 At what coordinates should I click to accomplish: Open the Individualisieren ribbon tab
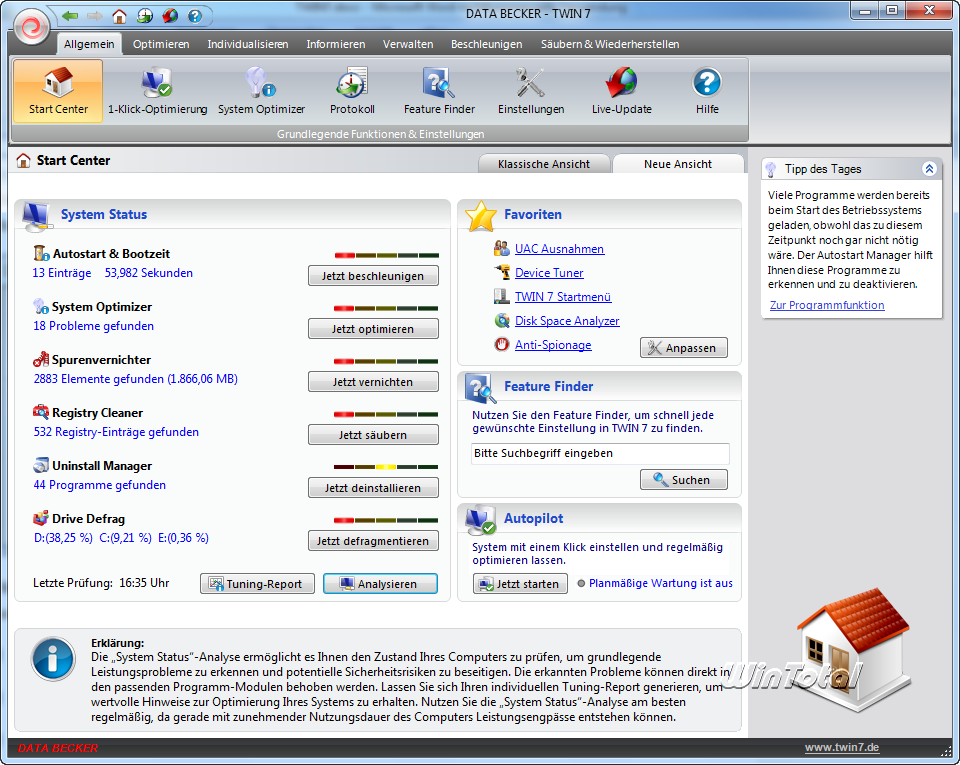click(x=248, y=44)
